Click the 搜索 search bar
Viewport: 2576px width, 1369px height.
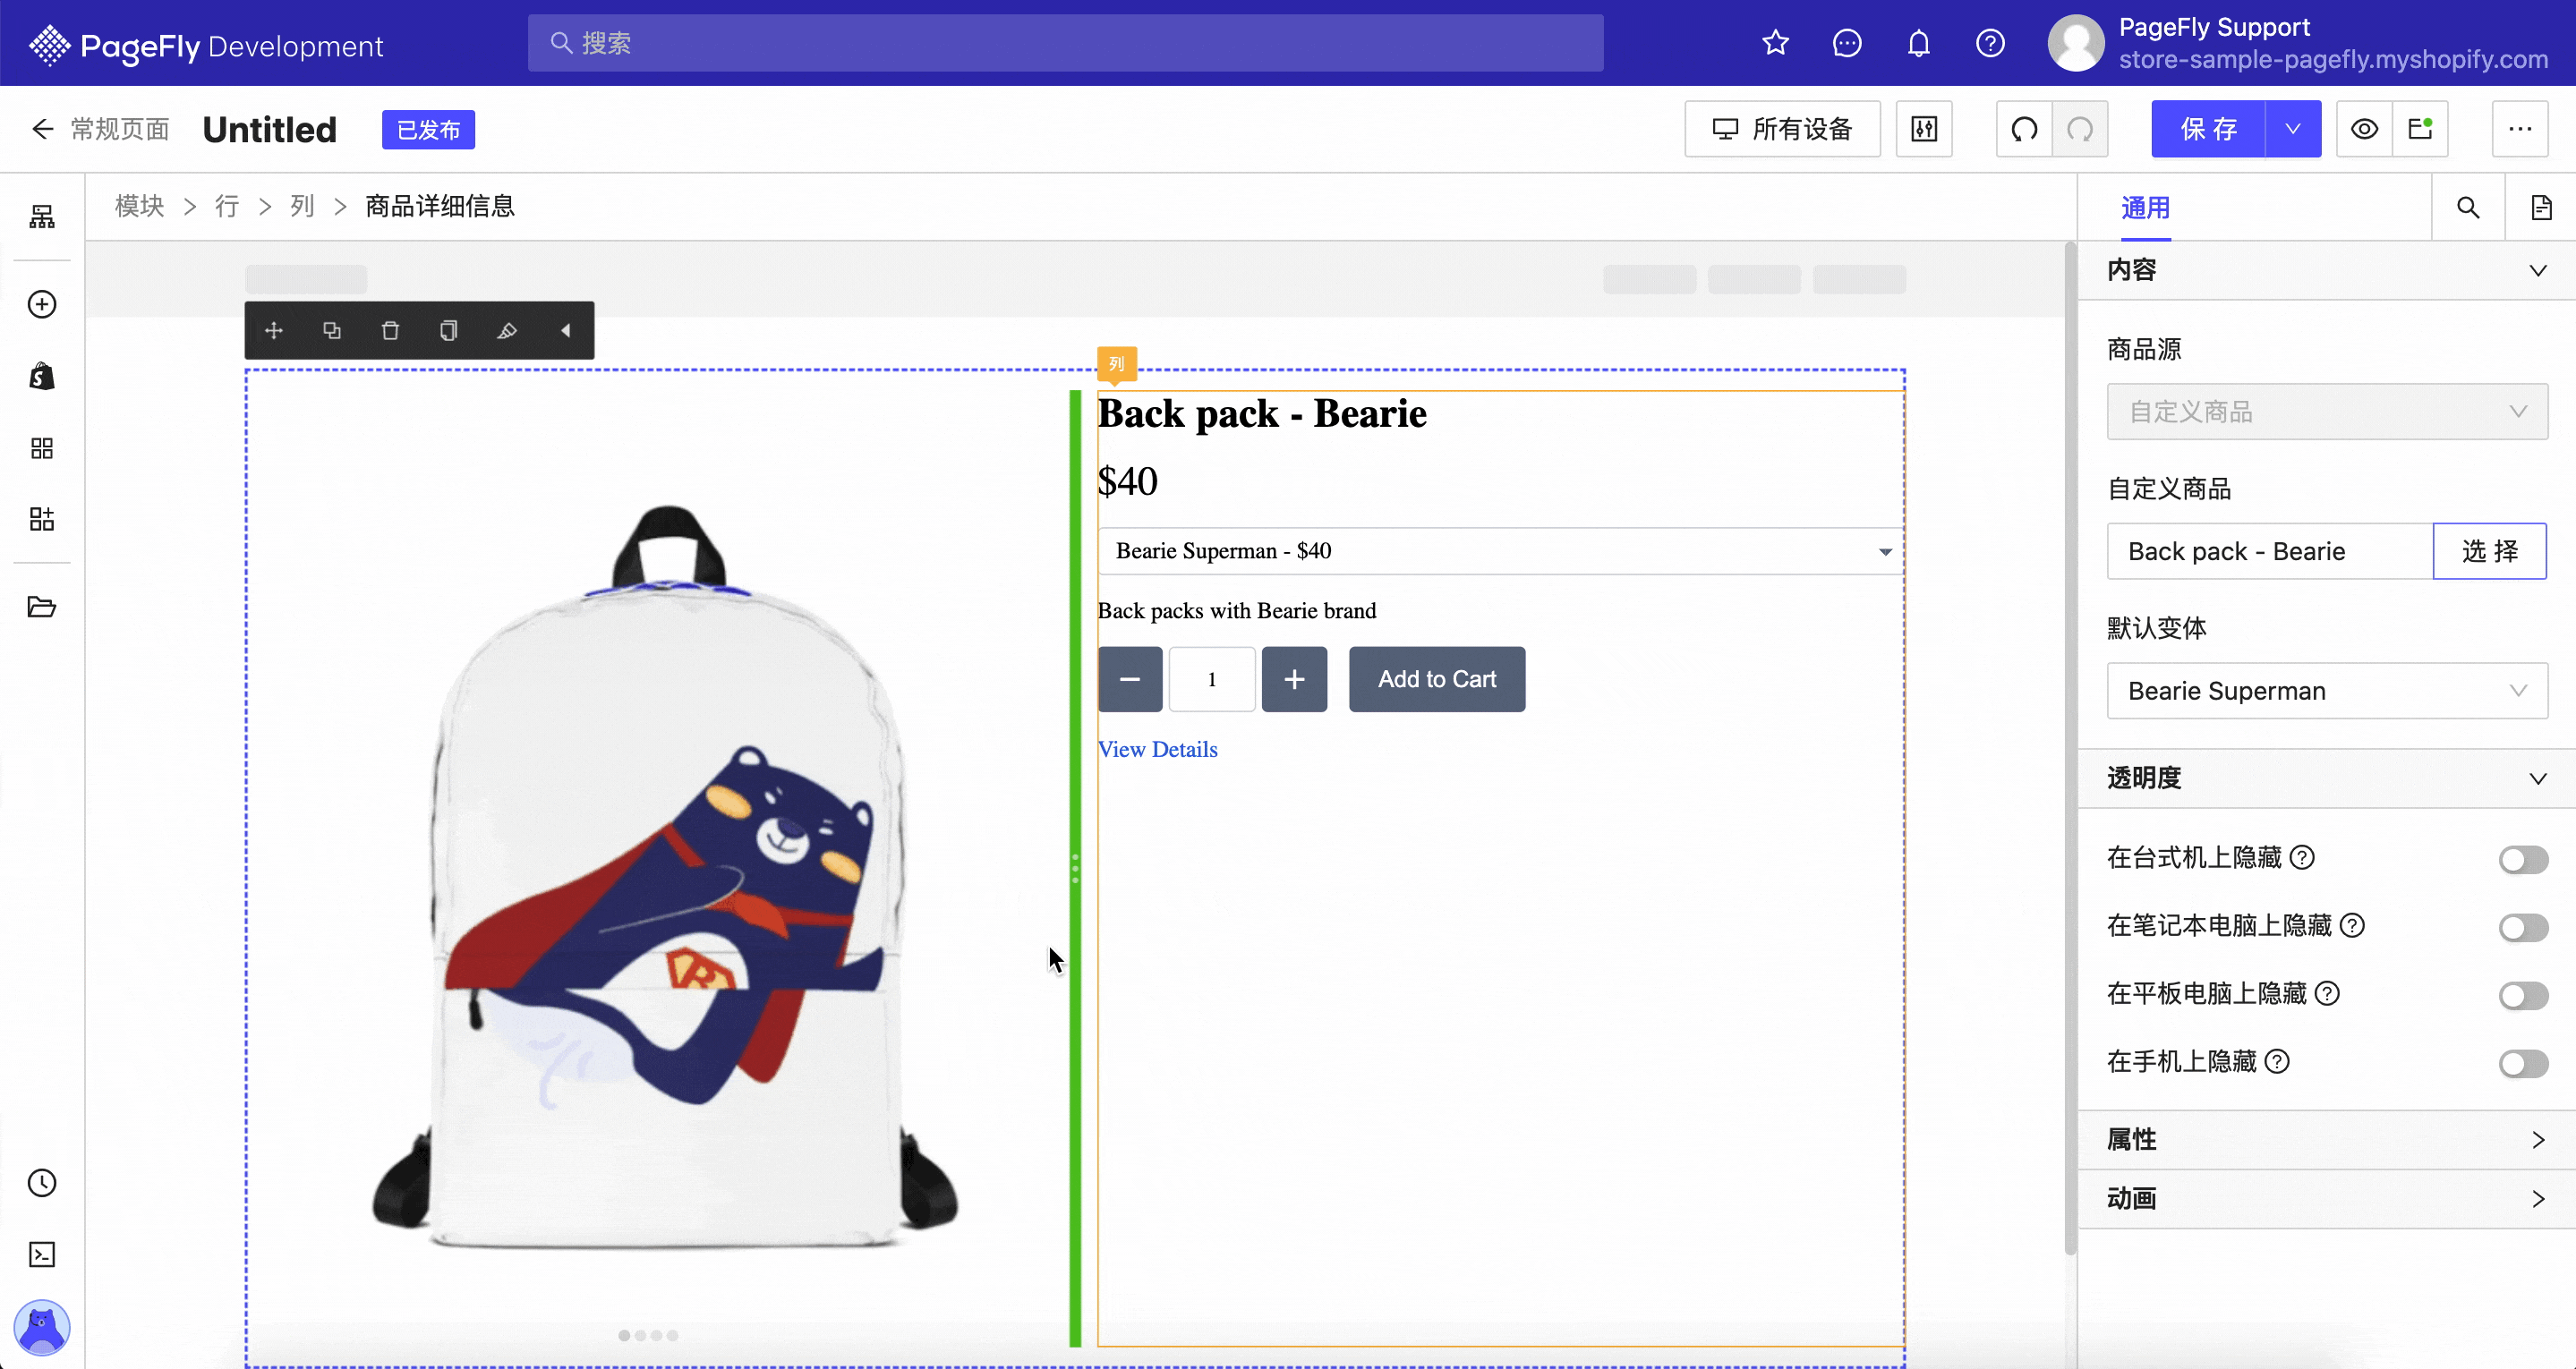click(x=1066, y=43)
